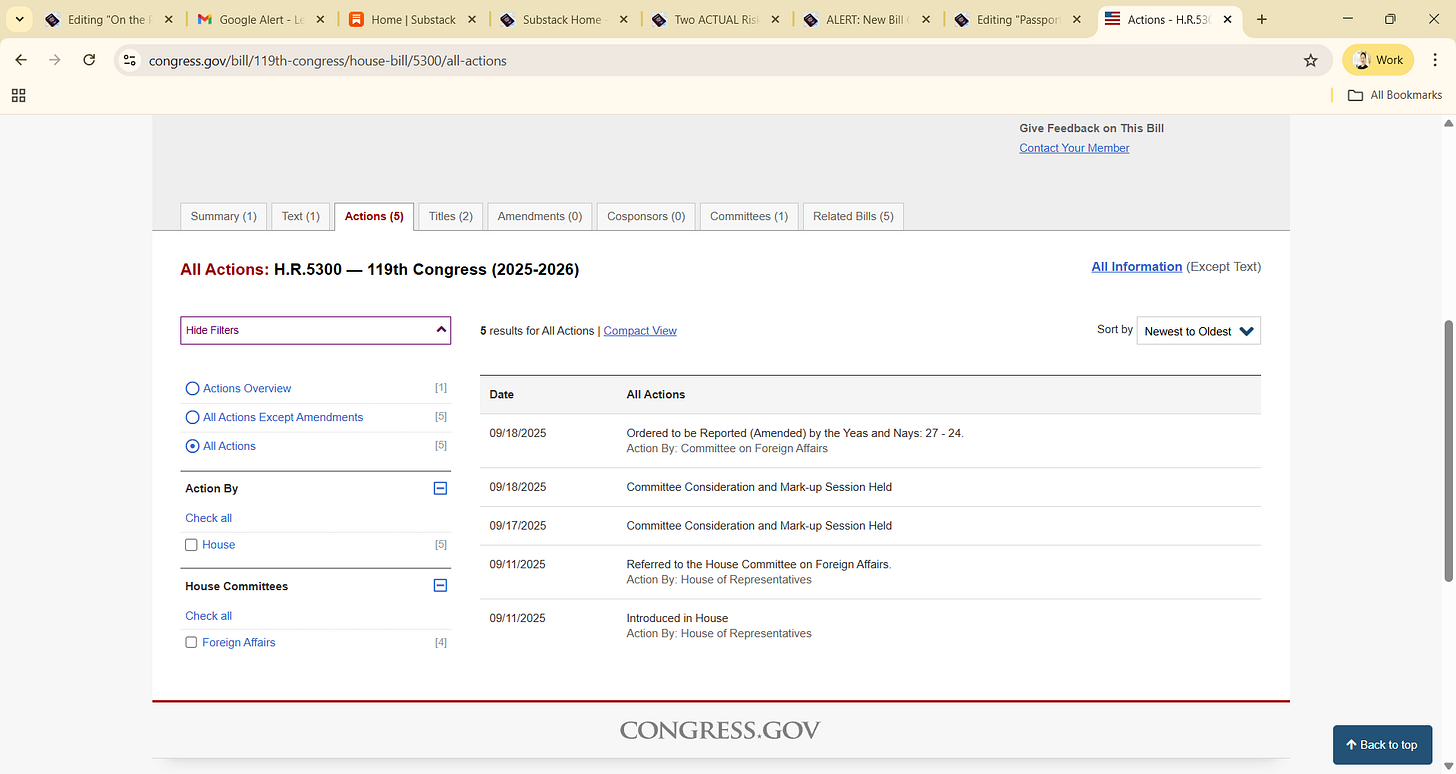Select All Actions Except Amendments radio button
The width and height of the screenshot is (1456, 774).
point(192,417)
